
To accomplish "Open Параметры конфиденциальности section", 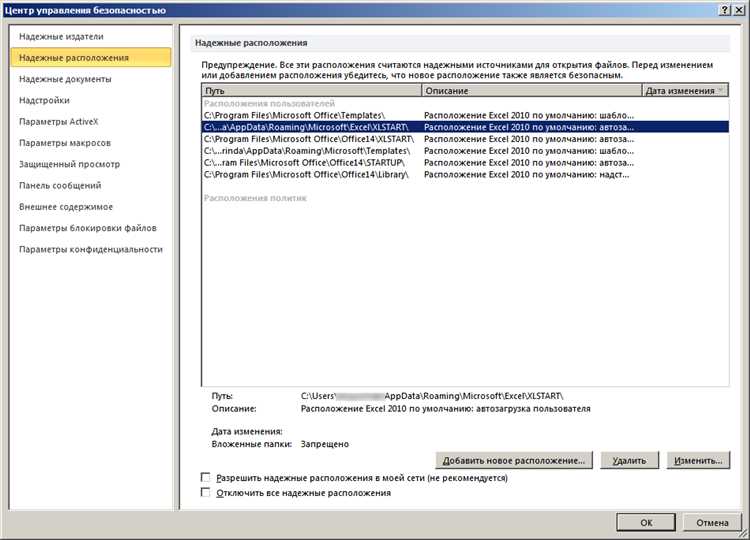I will click(90, 249).
